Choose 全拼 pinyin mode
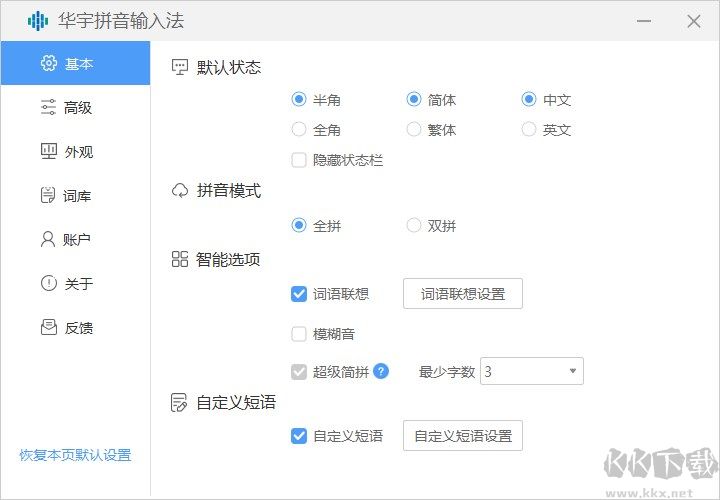Viewport: 720px width, 500px height. point(299,225)
